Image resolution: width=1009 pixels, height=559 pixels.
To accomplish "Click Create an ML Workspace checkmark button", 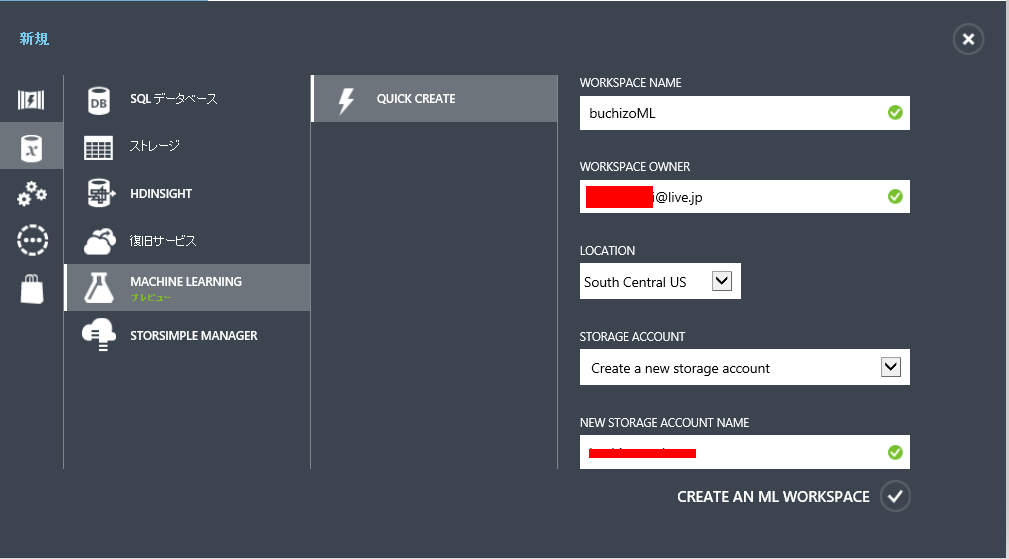I will pyautogui.click(x=895, y=496).
